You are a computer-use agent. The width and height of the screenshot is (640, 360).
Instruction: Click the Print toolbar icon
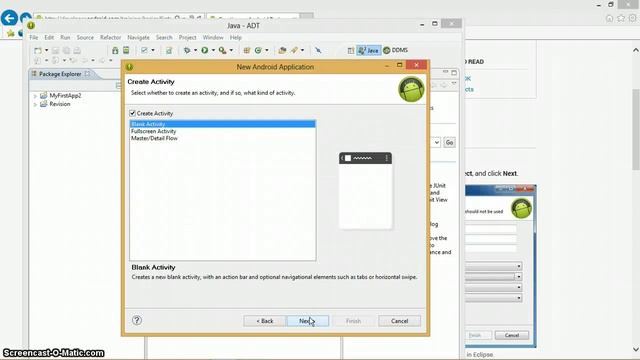click(x=77, y=50)
